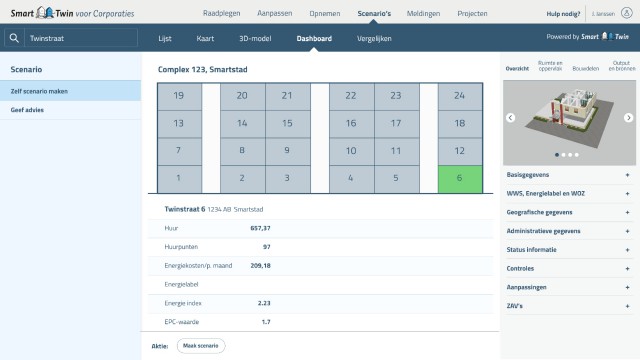Open the Raadplegen menu
The width and height of the screenshot is (640, 360).
pos(222,13)
